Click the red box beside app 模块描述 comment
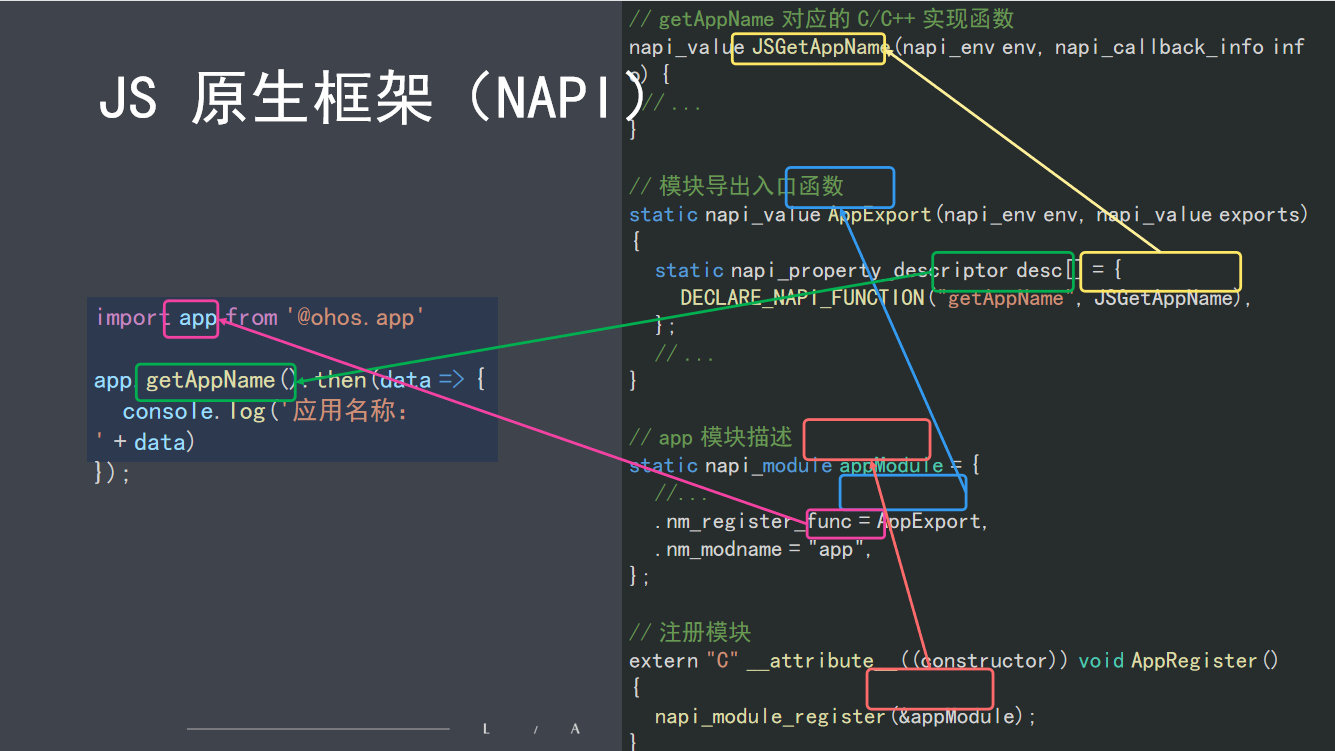 pos(866,439)
